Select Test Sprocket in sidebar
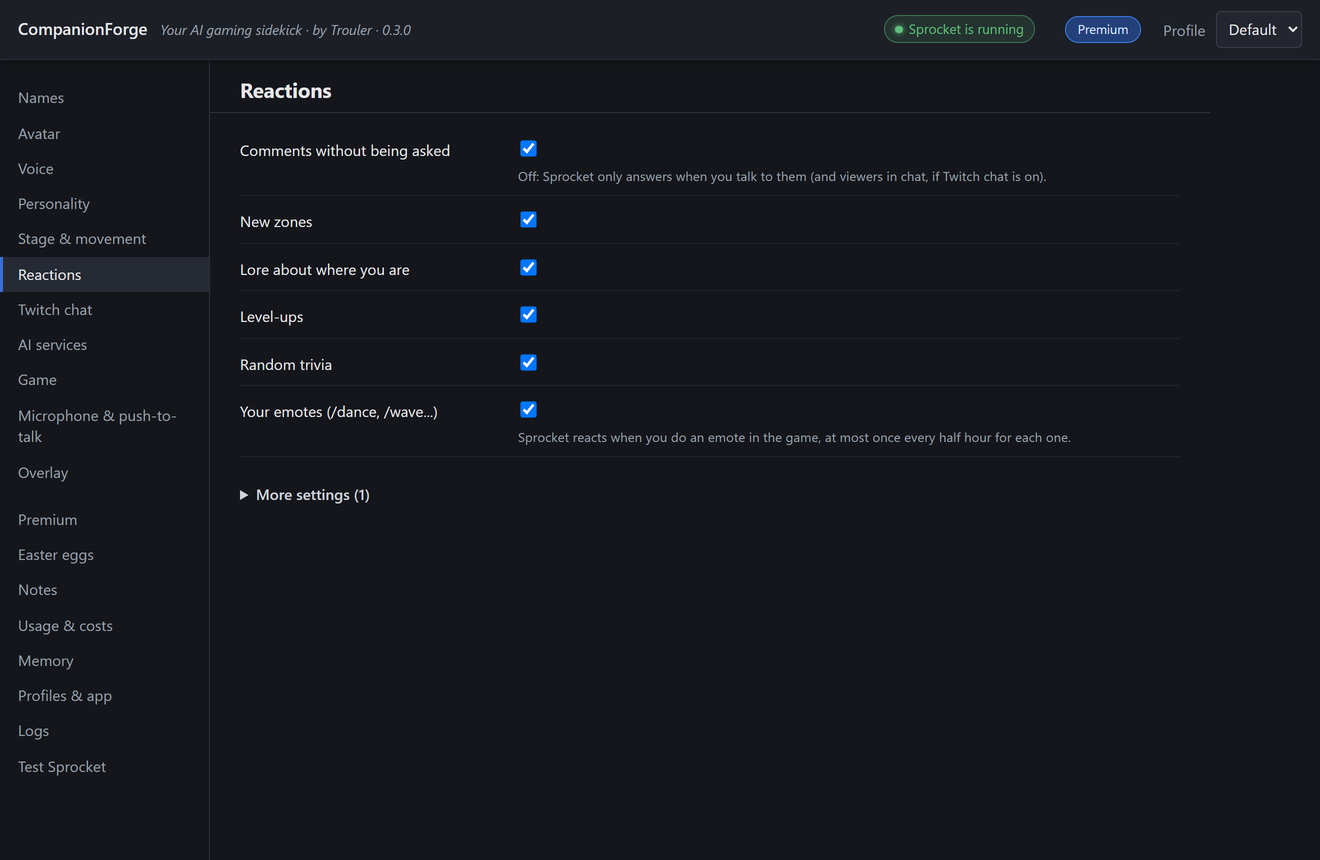The width and height of the screenshot is (1320, 860). pos(104,767)
